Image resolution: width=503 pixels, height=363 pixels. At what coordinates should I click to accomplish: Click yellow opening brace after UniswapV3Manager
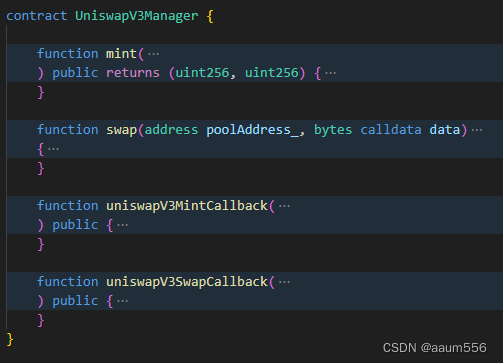210,16
